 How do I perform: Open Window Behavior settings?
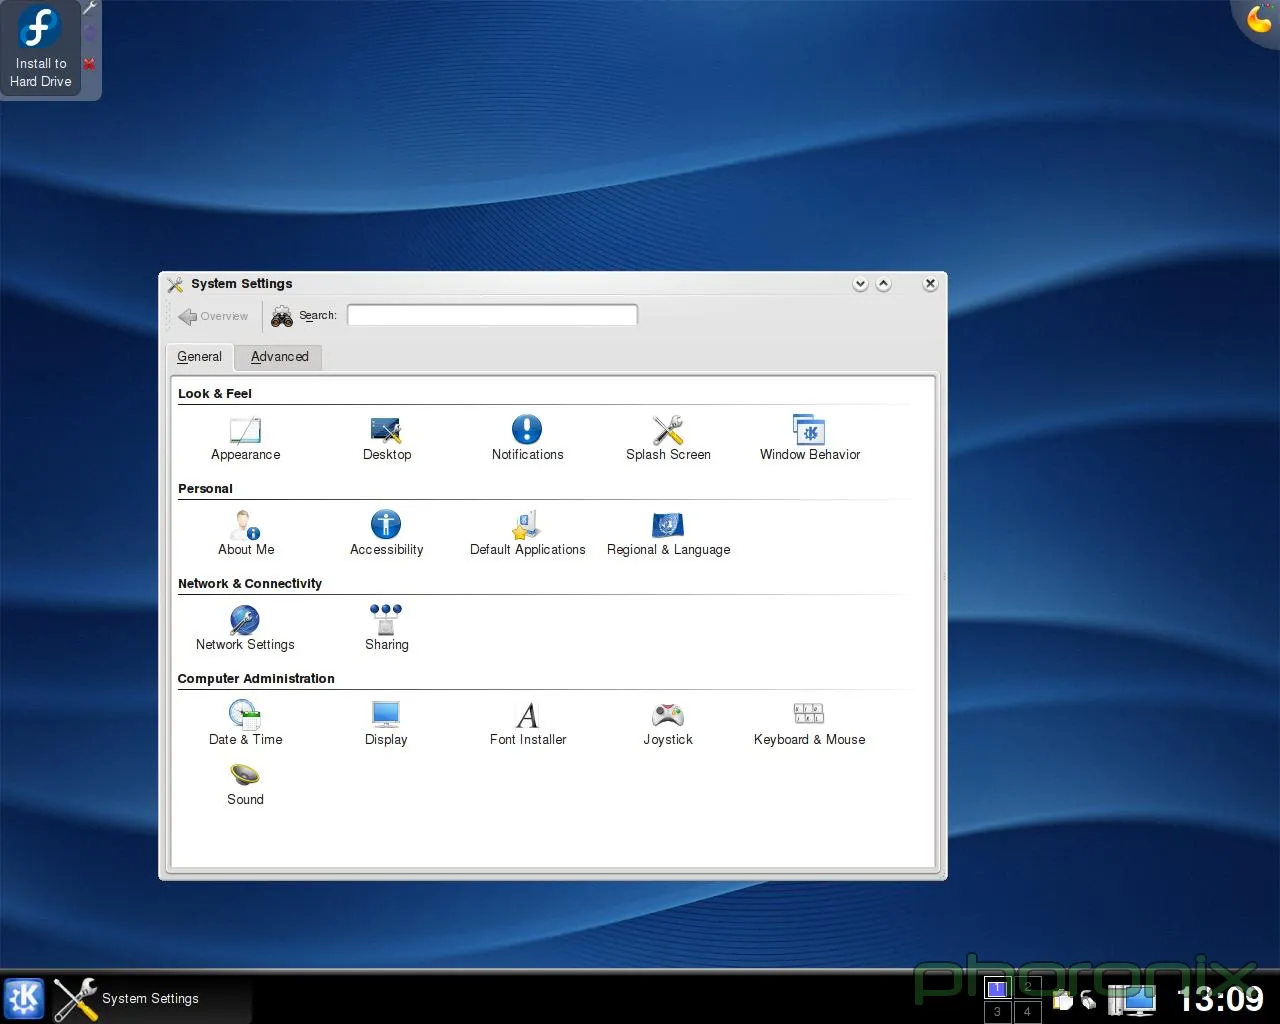[x=809, y=438]
